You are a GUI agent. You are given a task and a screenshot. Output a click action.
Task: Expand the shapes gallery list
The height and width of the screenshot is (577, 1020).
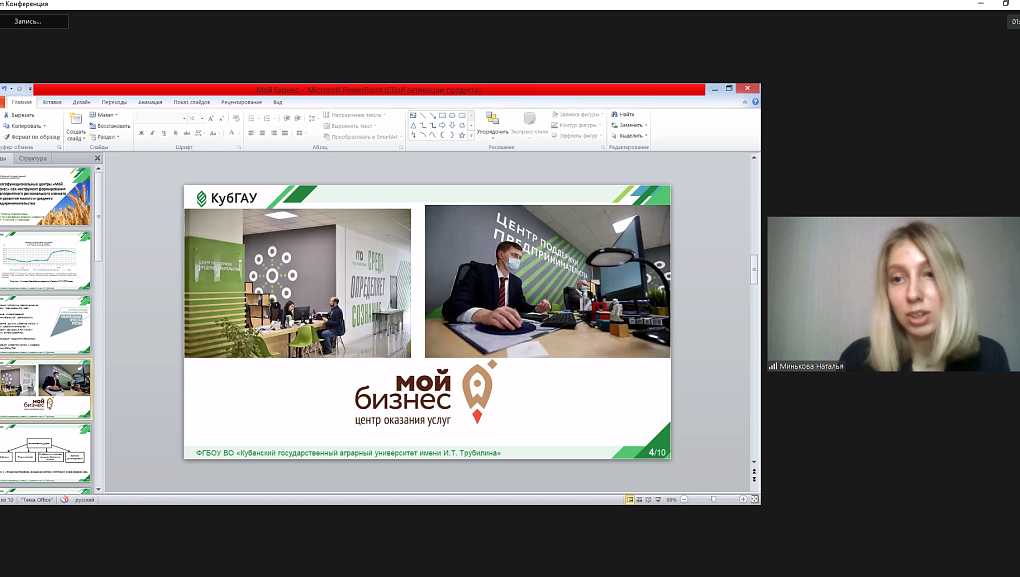click(x=472, y=136)
